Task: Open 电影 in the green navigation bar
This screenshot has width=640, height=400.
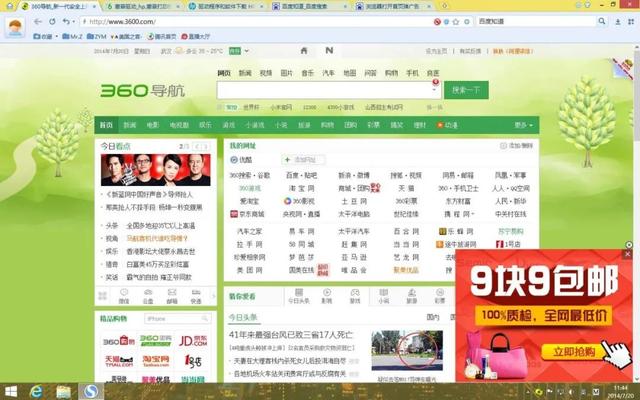Action: (x=153, y=125)
